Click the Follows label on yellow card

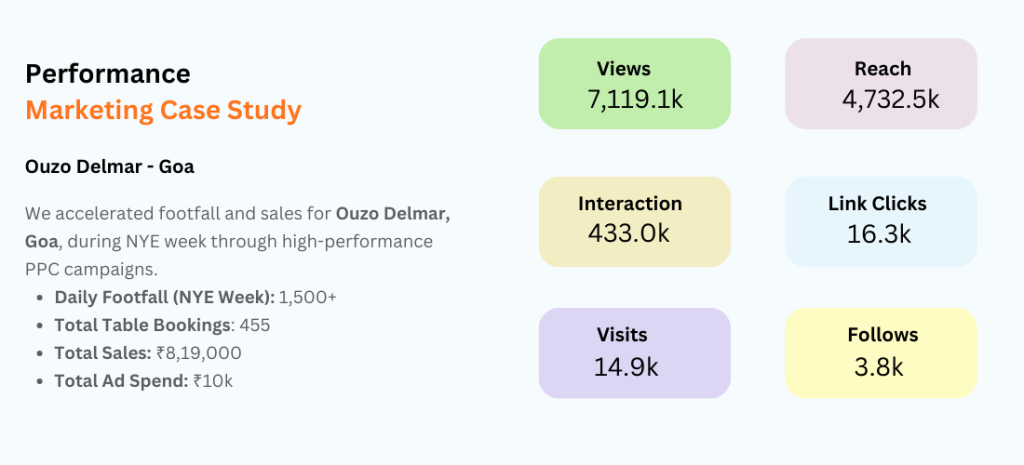click(882, 335)
